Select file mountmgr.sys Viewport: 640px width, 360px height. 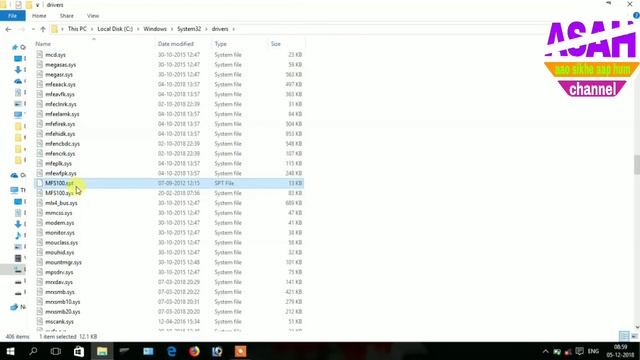coord(63,262)
